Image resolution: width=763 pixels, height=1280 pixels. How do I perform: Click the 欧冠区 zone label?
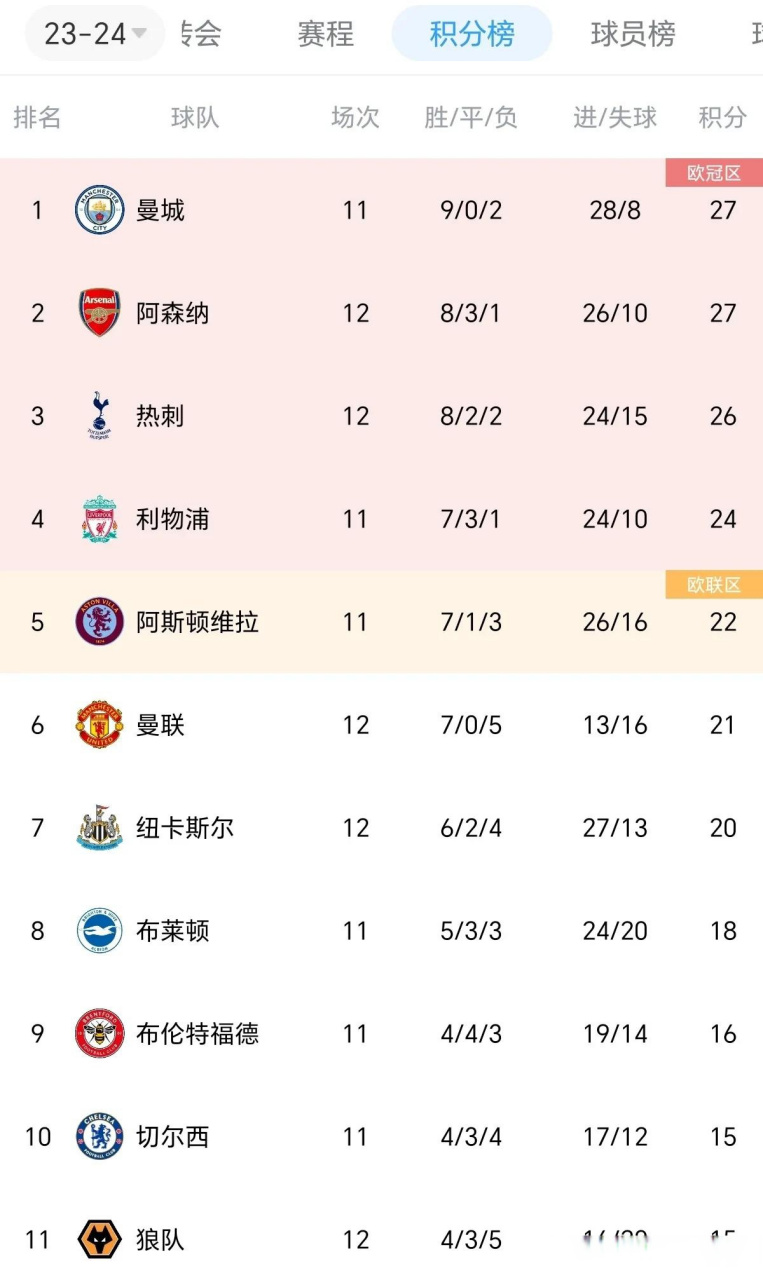[x=714, y=173]
